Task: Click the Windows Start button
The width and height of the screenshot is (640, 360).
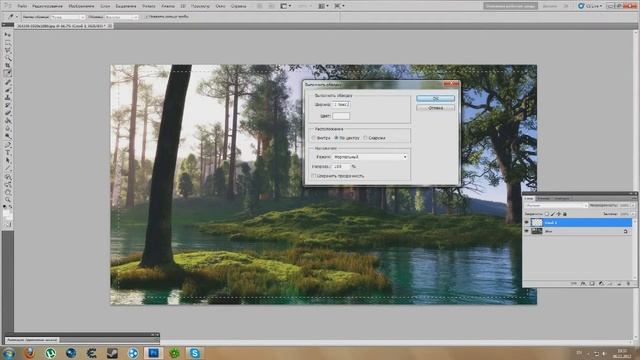Action: [9, 353]
